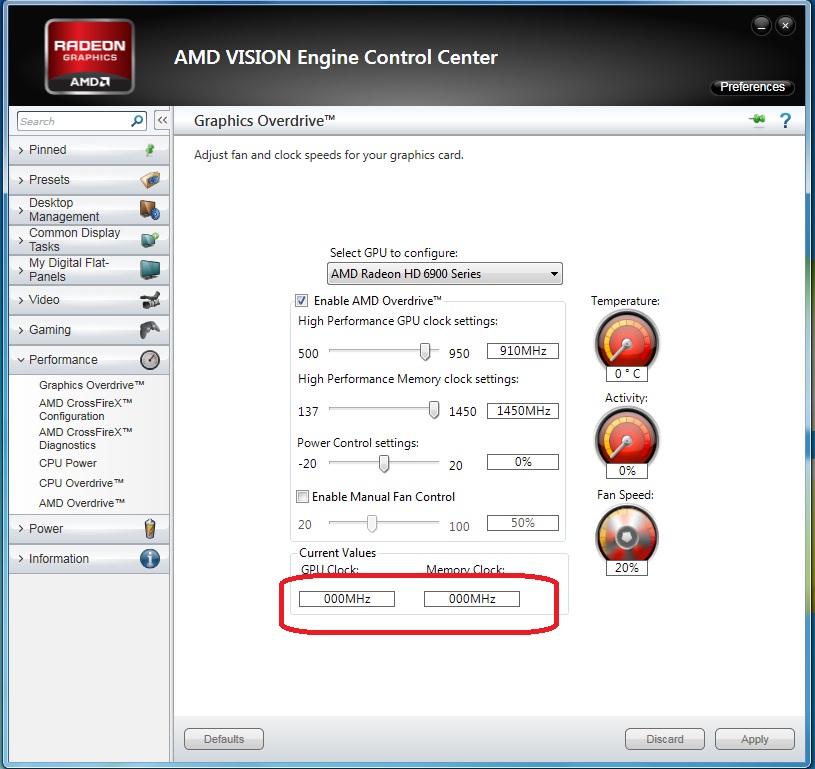Expand the Desktop Management section
This screenshot has height=769, width=815.
(89, 210)
